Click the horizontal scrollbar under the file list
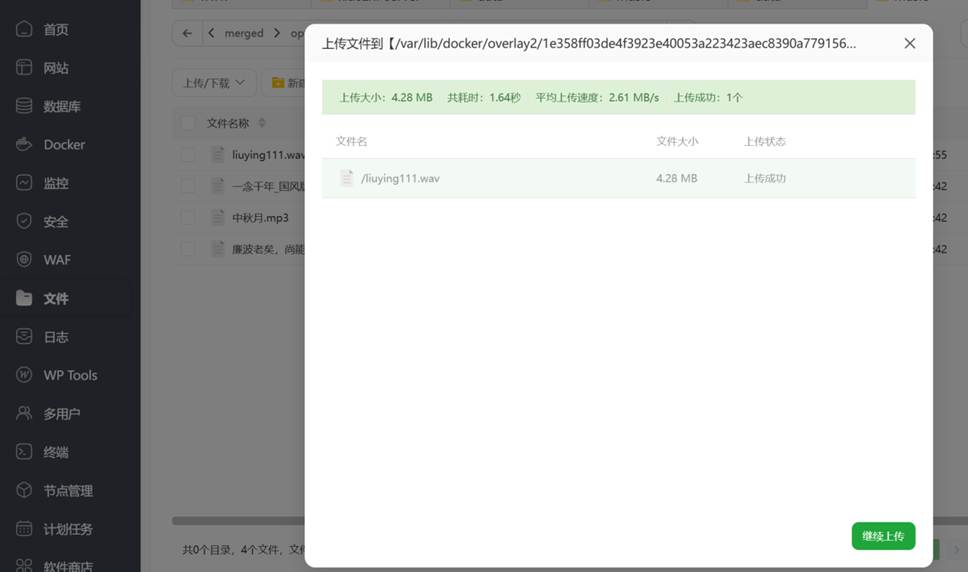 click(238, 521)
